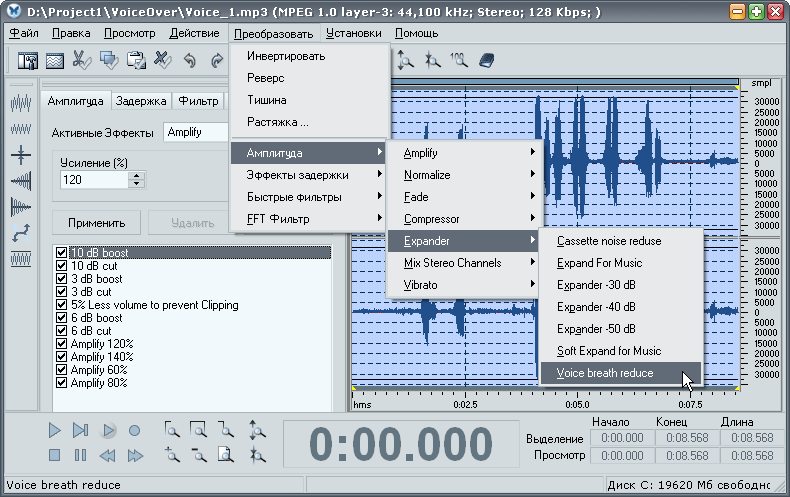Uncheck the 10 dB boost preset checkbox
Screen dimensions: 790x497
(x=61, y=252)
